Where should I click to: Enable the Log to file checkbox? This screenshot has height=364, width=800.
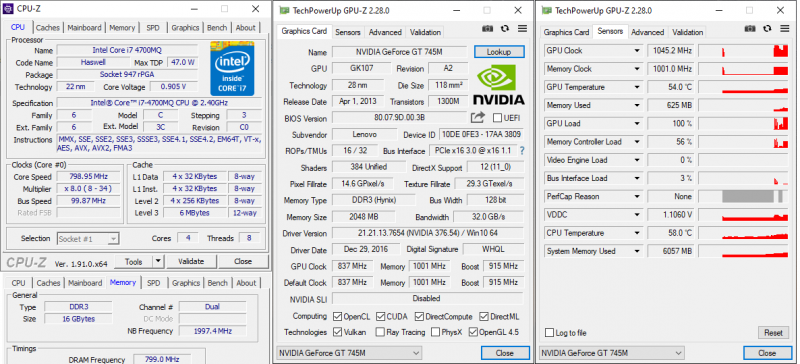[549, 333]
